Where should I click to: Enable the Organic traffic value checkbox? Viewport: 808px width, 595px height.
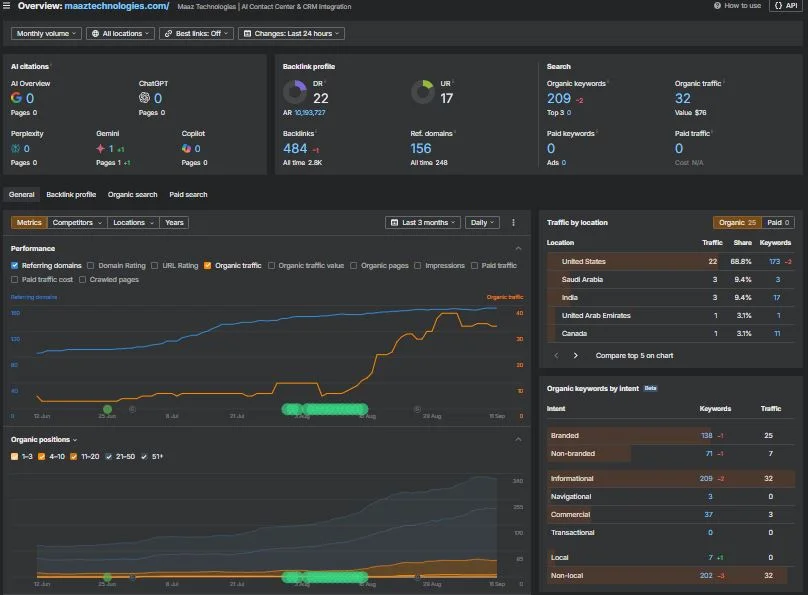point(271,265)
